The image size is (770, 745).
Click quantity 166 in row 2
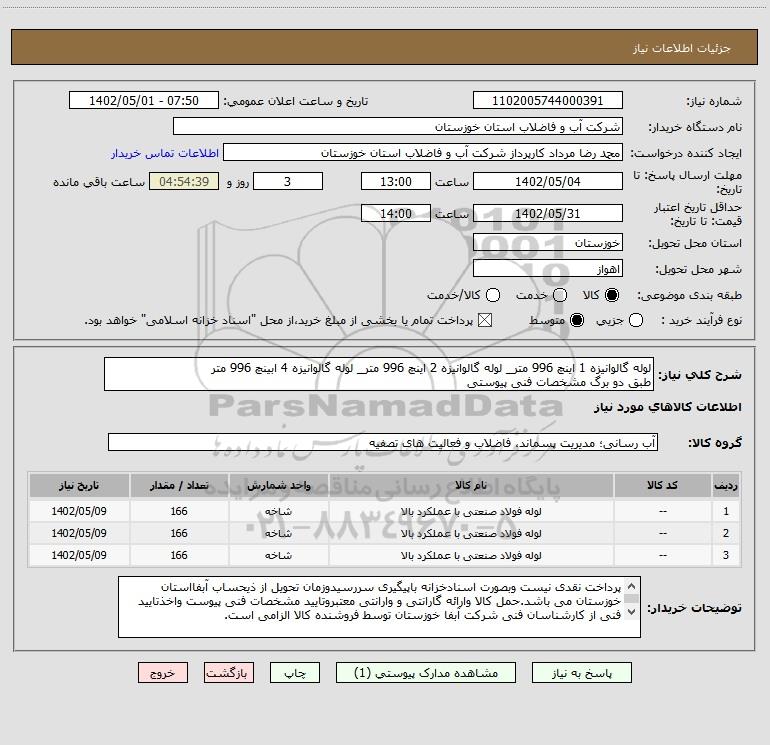coord(179,533)
